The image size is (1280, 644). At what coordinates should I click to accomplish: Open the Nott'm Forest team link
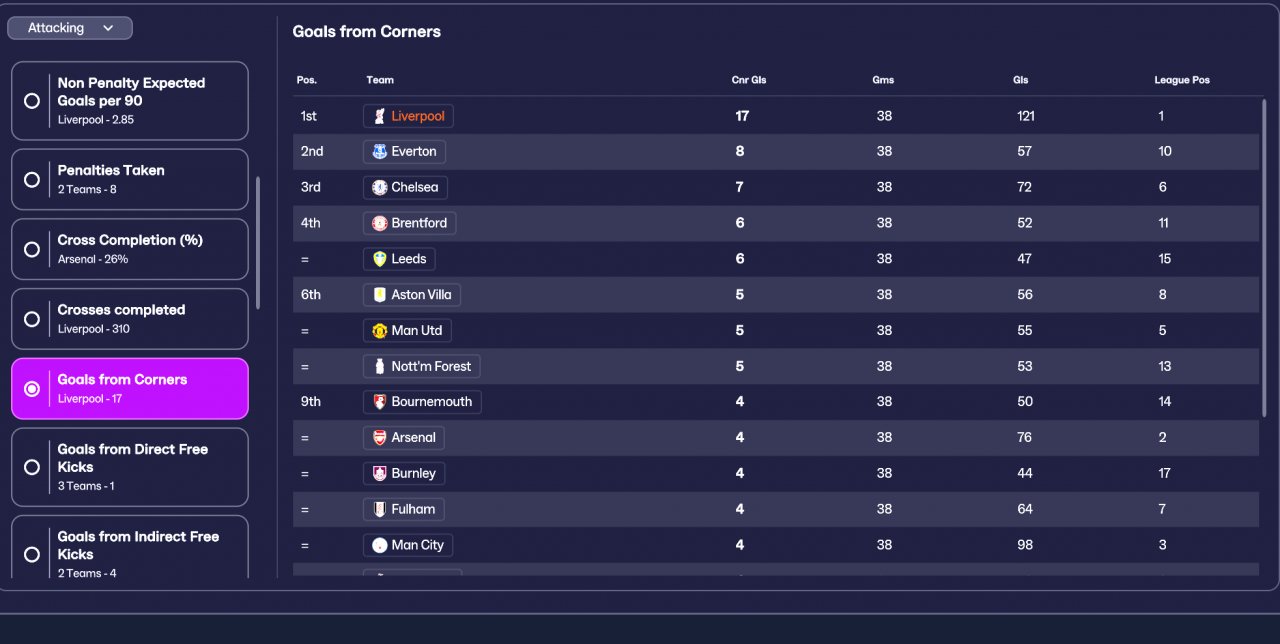431,367
